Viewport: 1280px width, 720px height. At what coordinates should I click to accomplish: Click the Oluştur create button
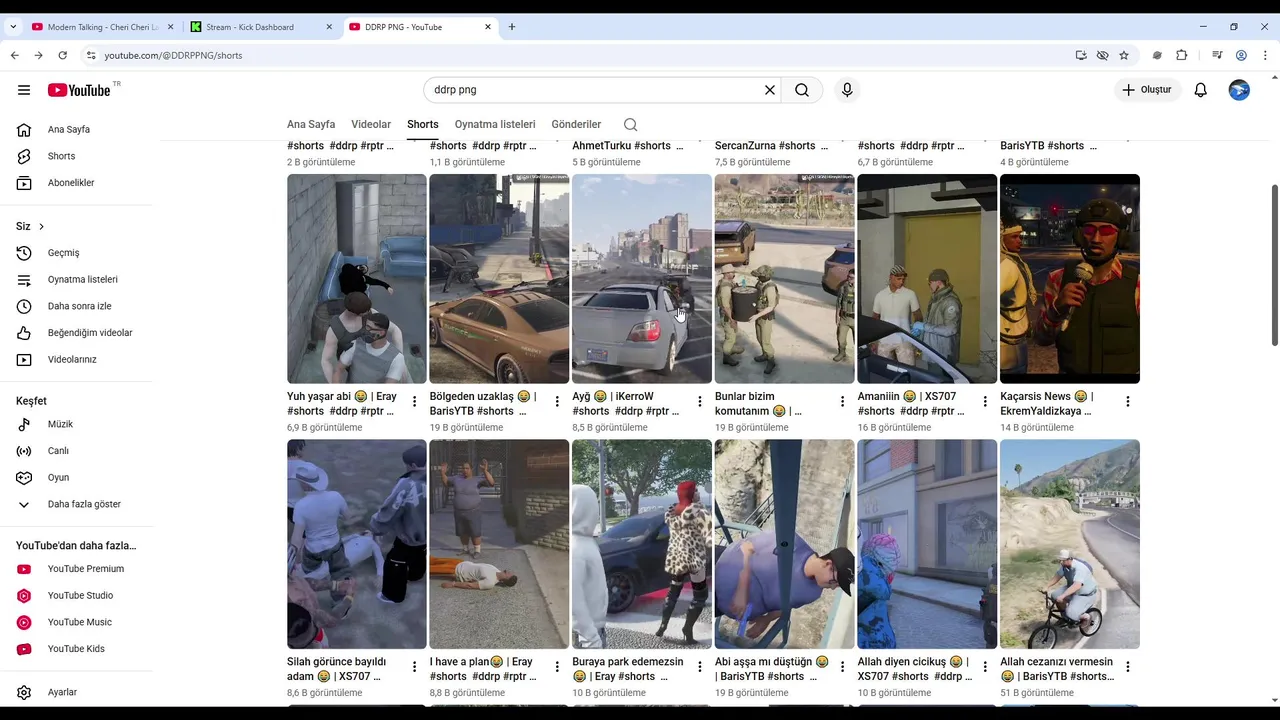pos(1146,90)
